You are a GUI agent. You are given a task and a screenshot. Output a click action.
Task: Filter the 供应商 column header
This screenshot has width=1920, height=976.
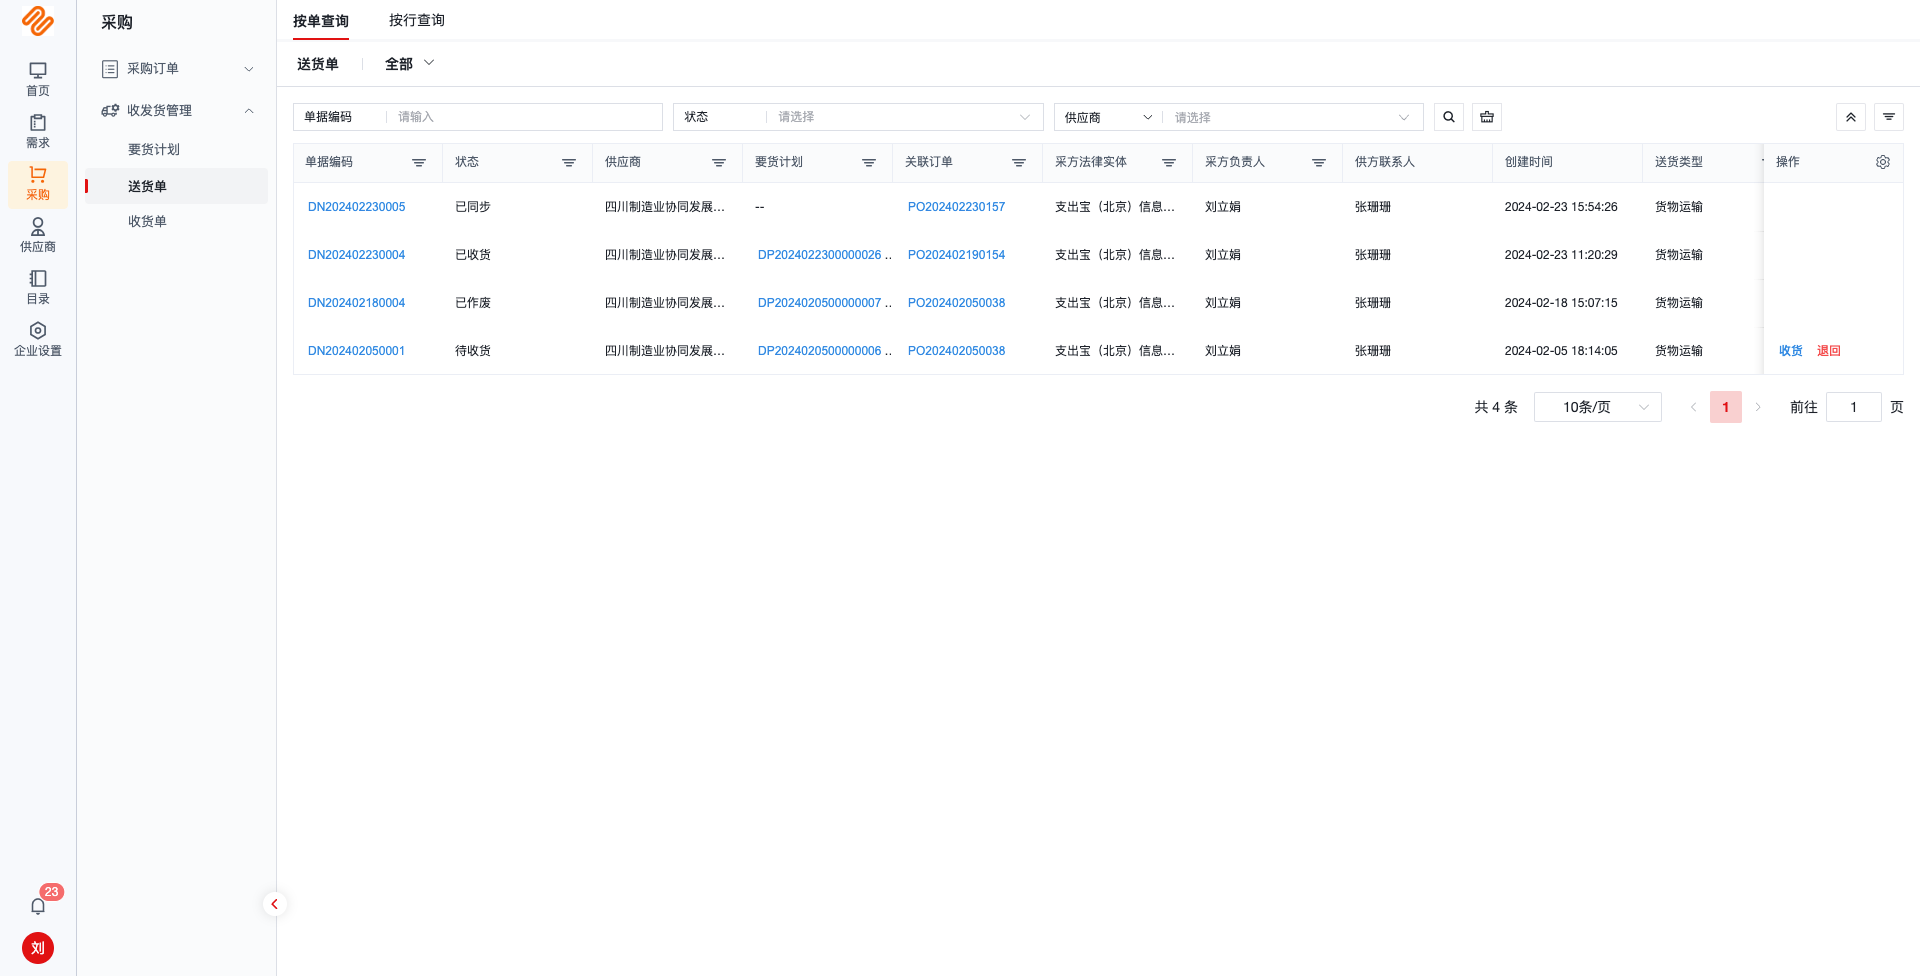(x=719, y=163)
